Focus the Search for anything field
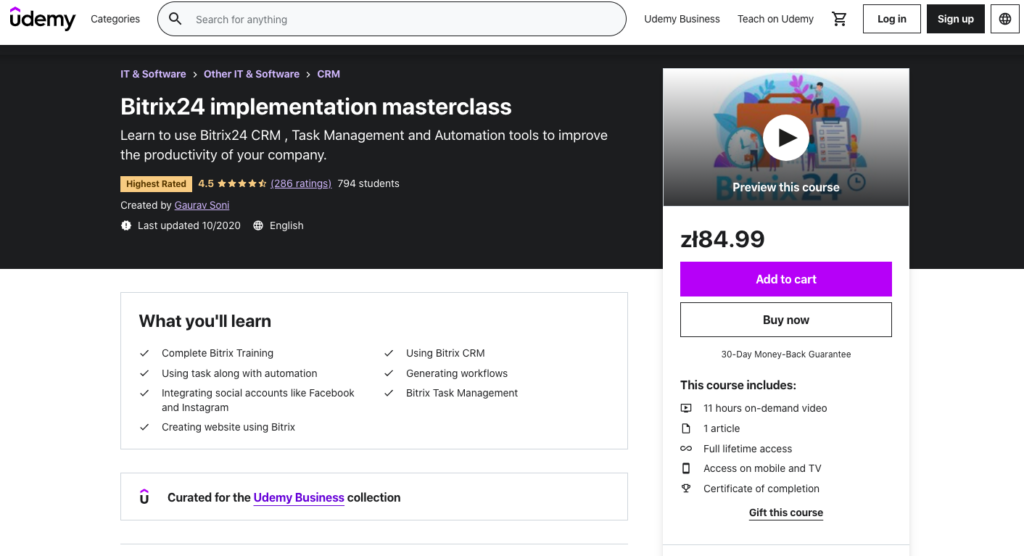1024x556 pixels. click(x=400, y=19)
